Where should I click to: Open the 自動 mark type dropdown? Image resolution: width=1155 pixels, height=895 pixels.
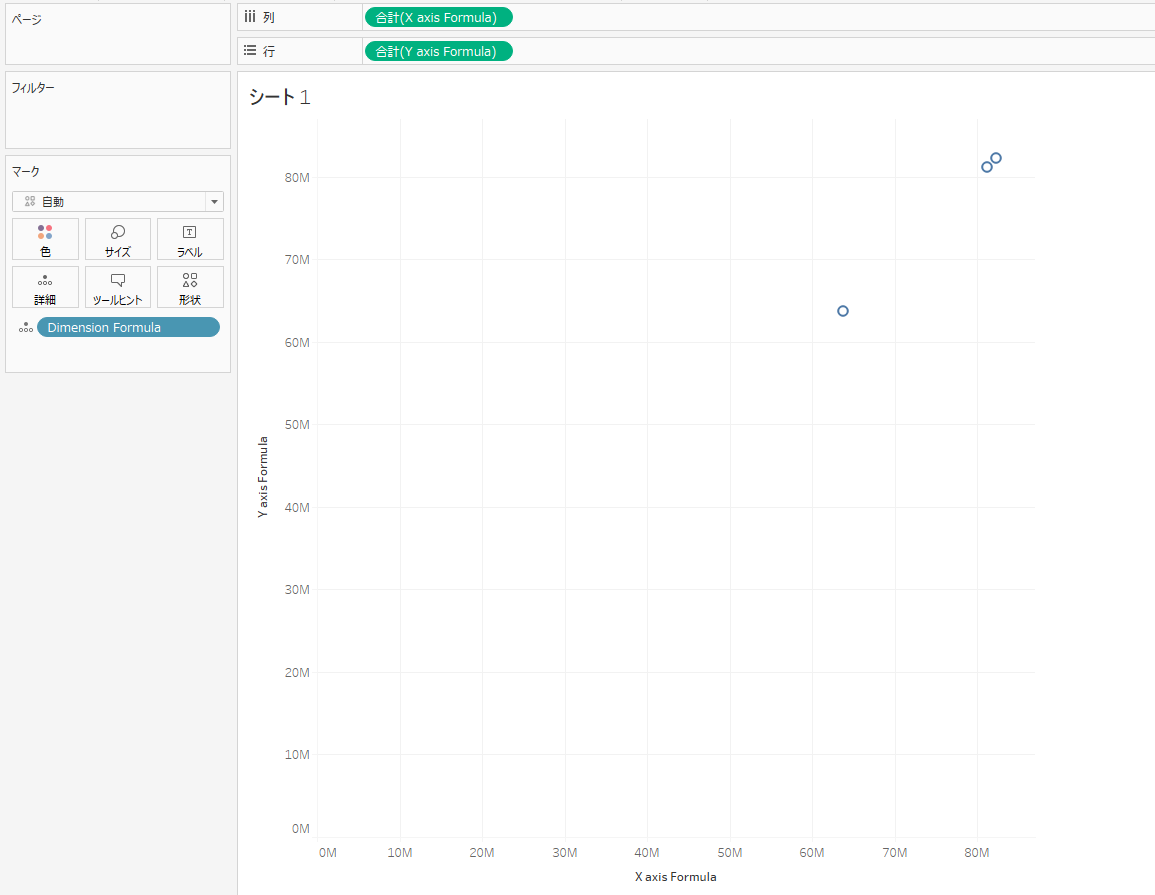[118, 201]
